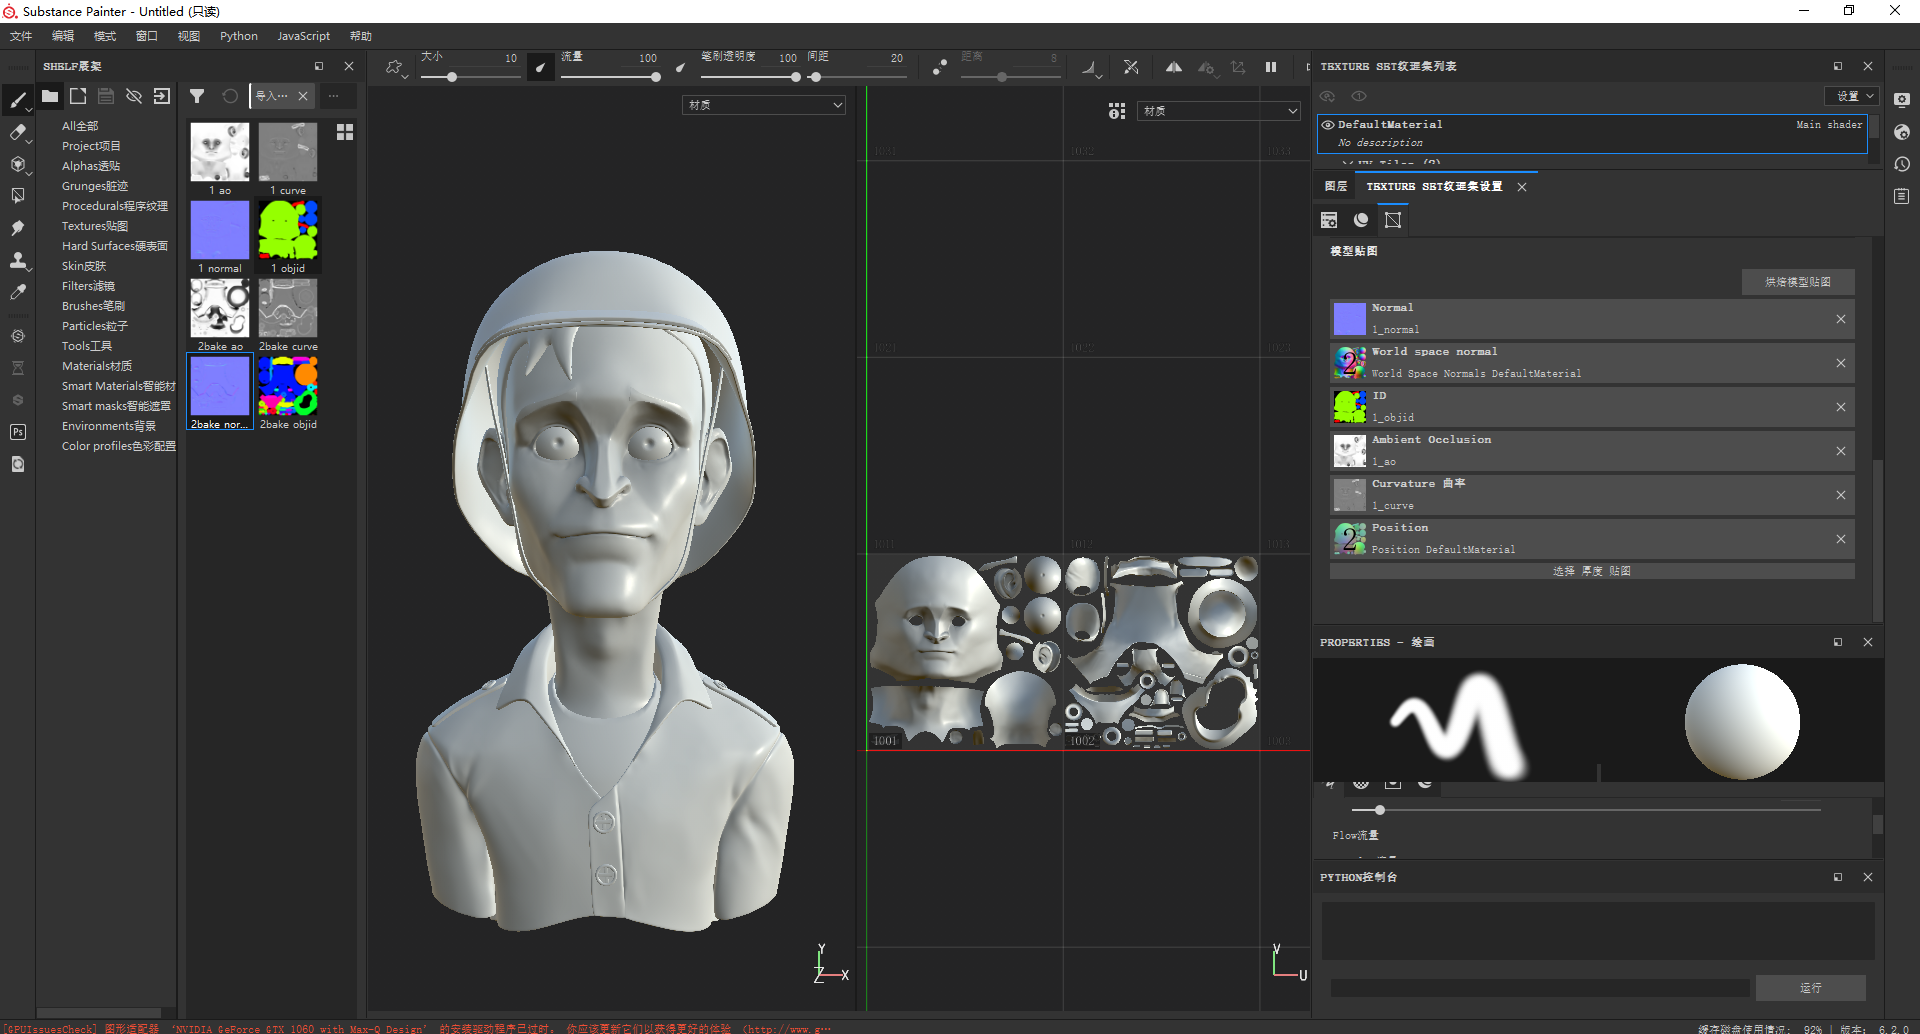
Task: Select the Material picker eyedropper tool
Action: [x=18, y=293]
